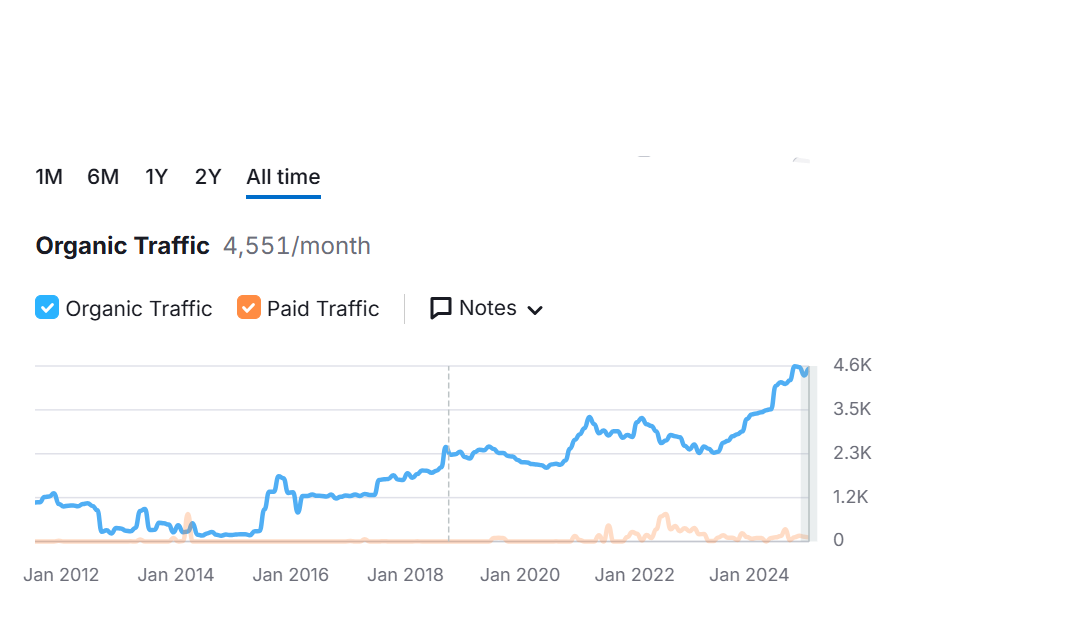Viewport: 1089px width, 626px height.
Task: Click the Notes speech bubble icon
Action: (441, 308)
